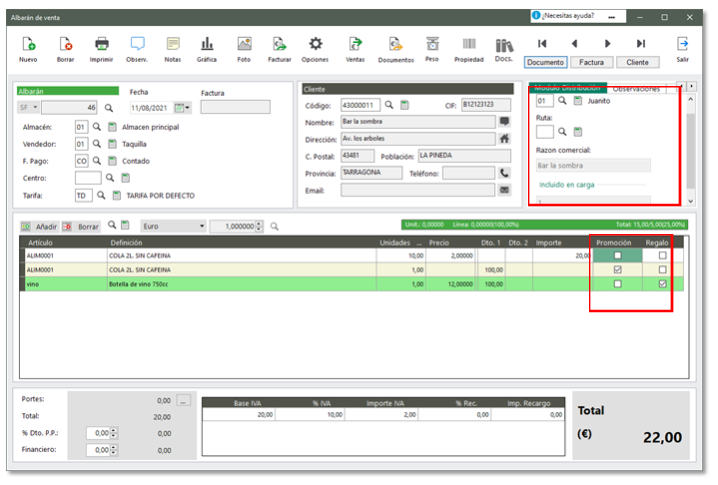Click the Añadir line button

pyautogui.click(x=39, y=226)
